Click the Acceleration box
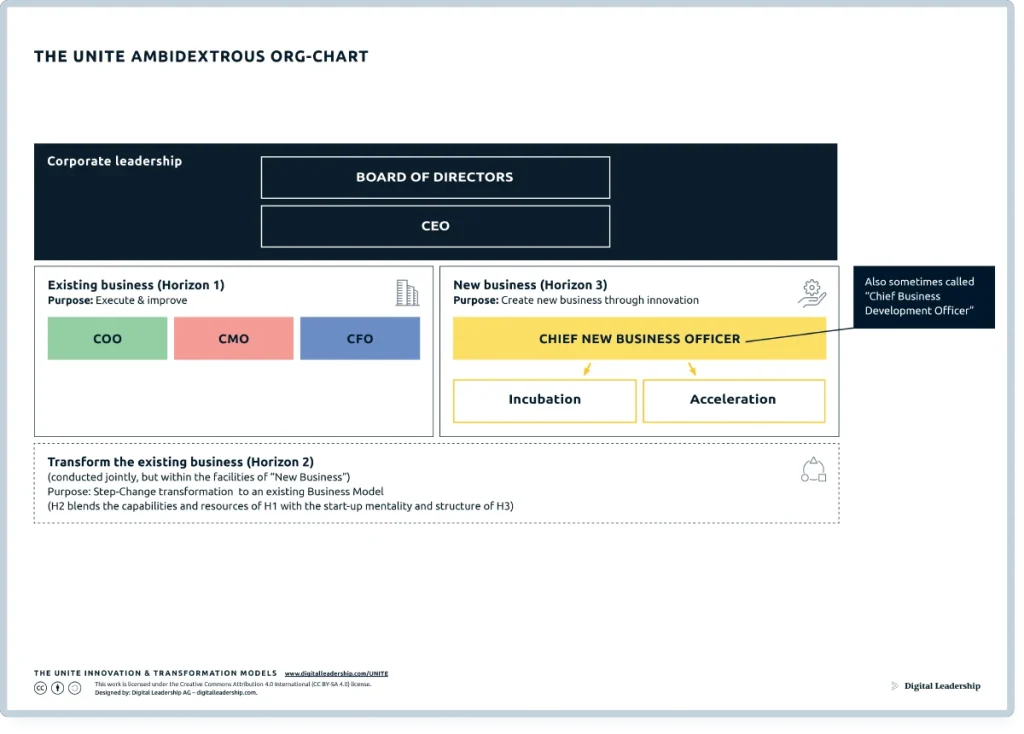This screenshot has height=734, width=1024. 733,400
